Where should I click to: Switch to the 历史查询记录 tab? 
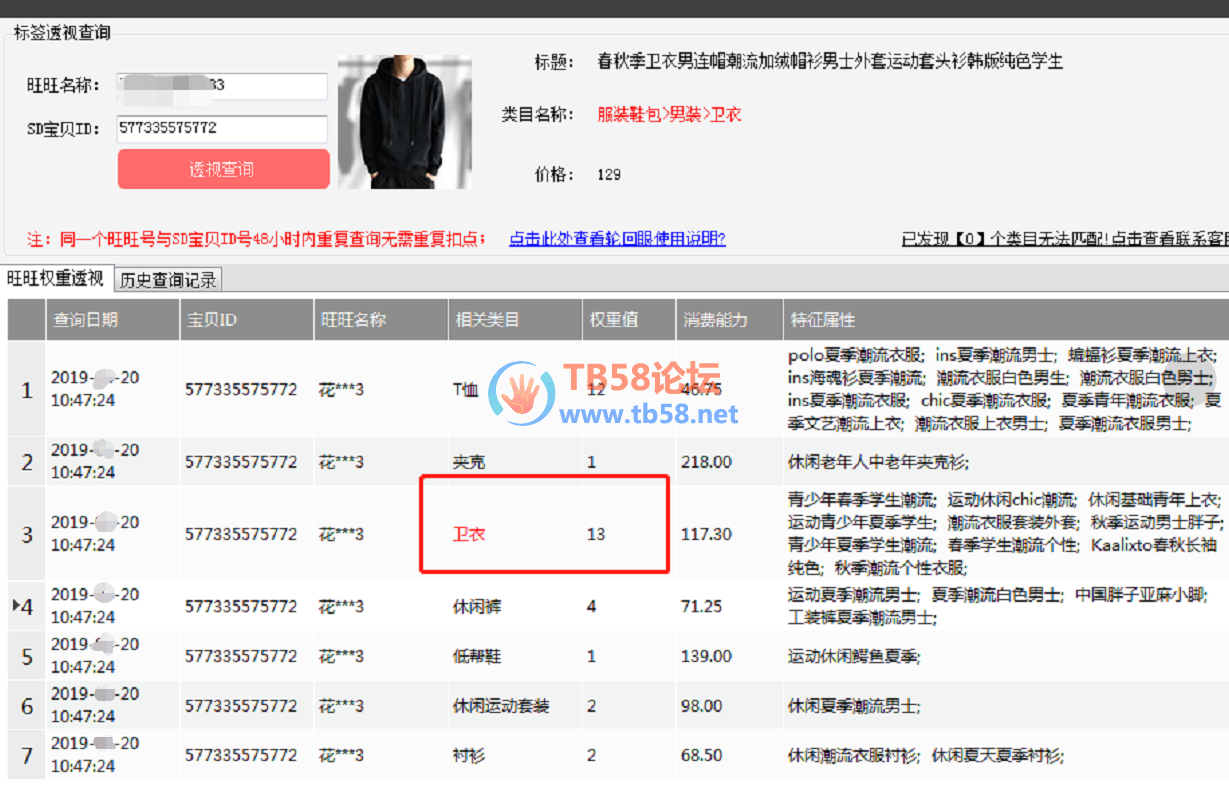click(167, 280)
